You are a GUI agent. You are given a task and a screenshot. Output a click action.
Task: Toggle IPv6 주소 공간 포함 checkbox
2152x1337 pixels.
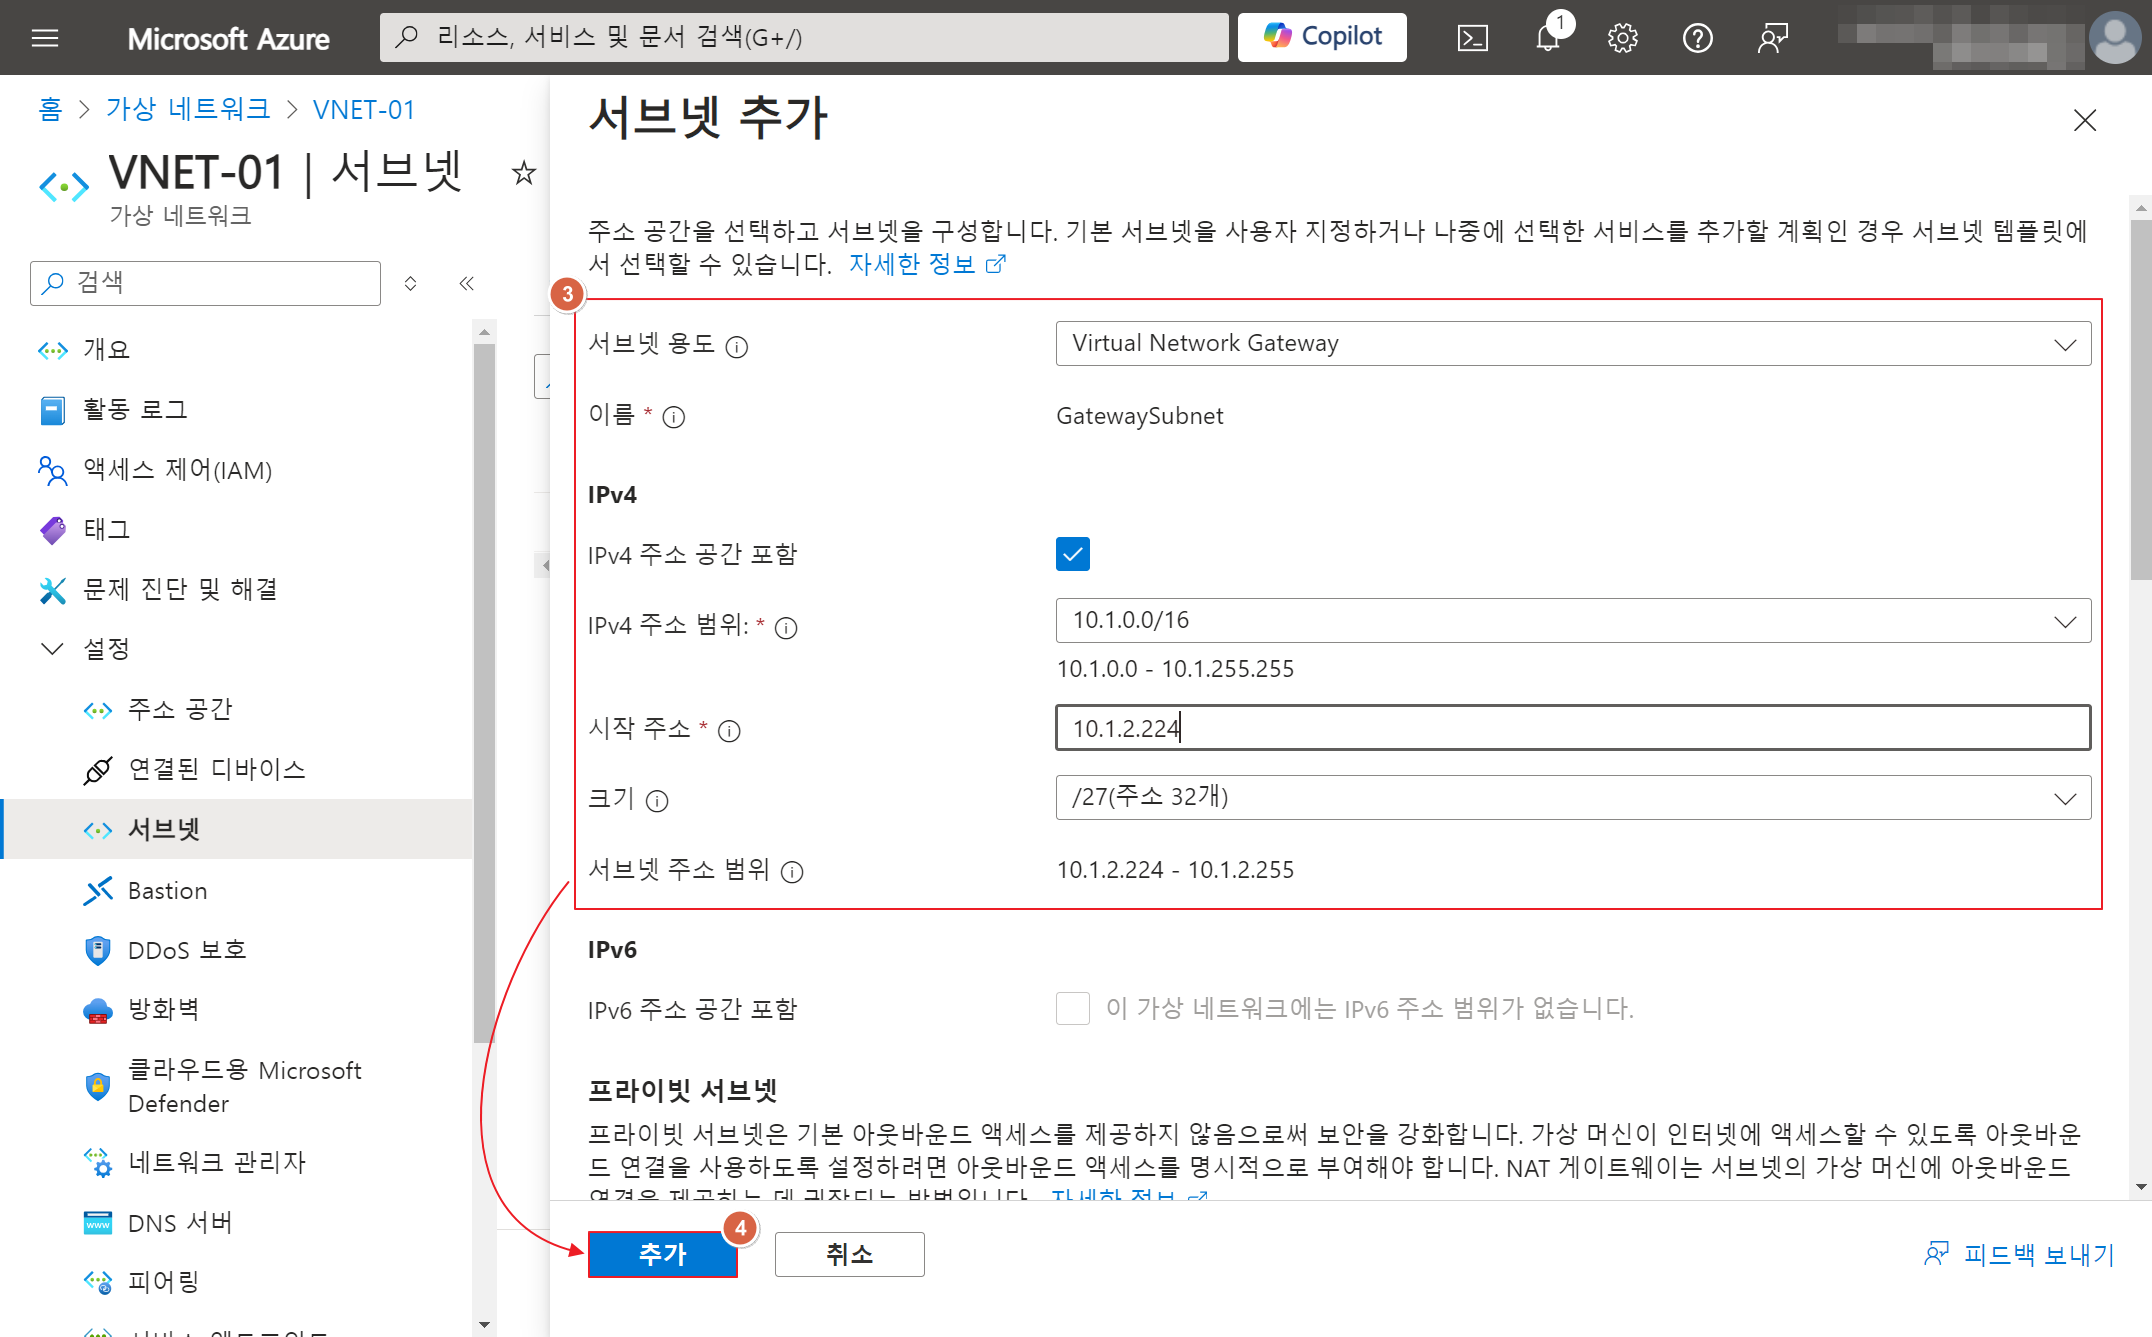pyautogui.click(x=1072, y=1008)
